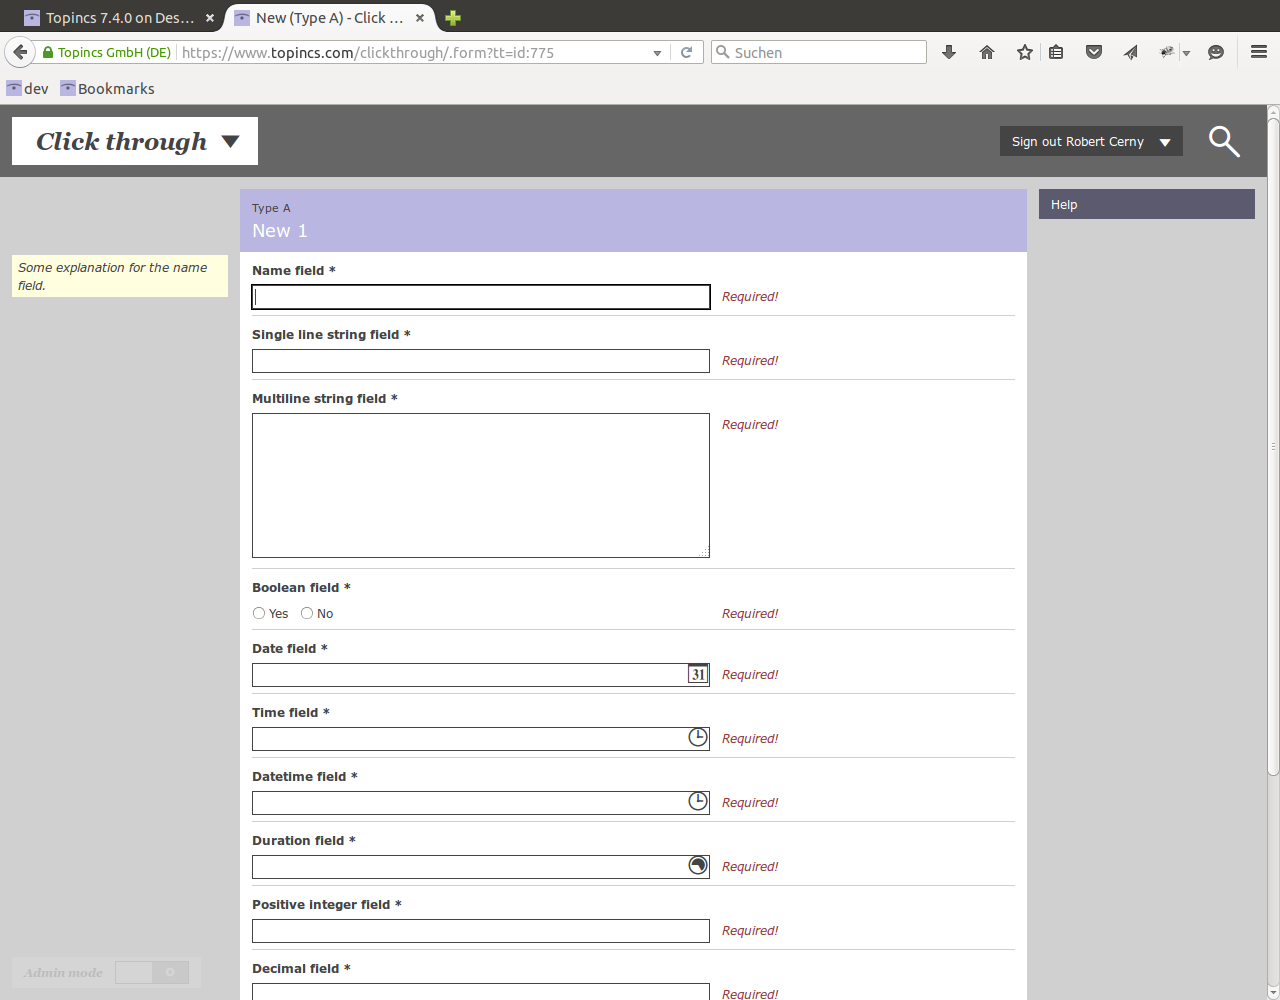Click the Datetime field clock icon

[x=698, y=802]
